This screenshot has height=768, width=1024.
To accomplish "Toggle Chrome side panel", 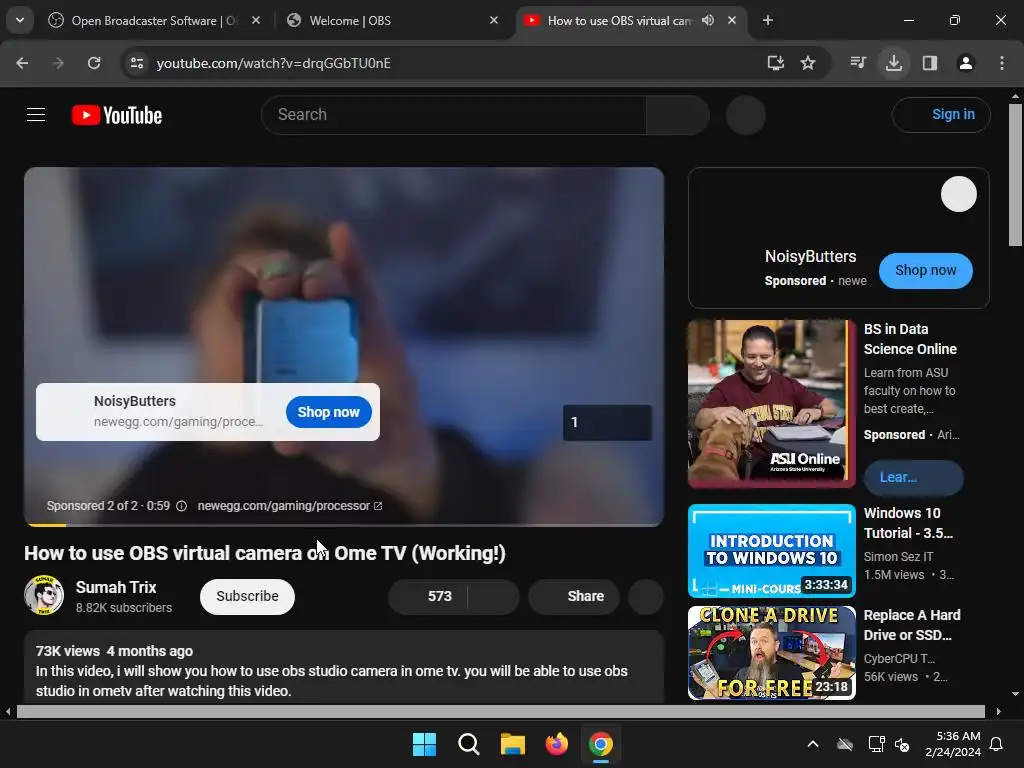I will pyautogui.click(x=930, y=63).
